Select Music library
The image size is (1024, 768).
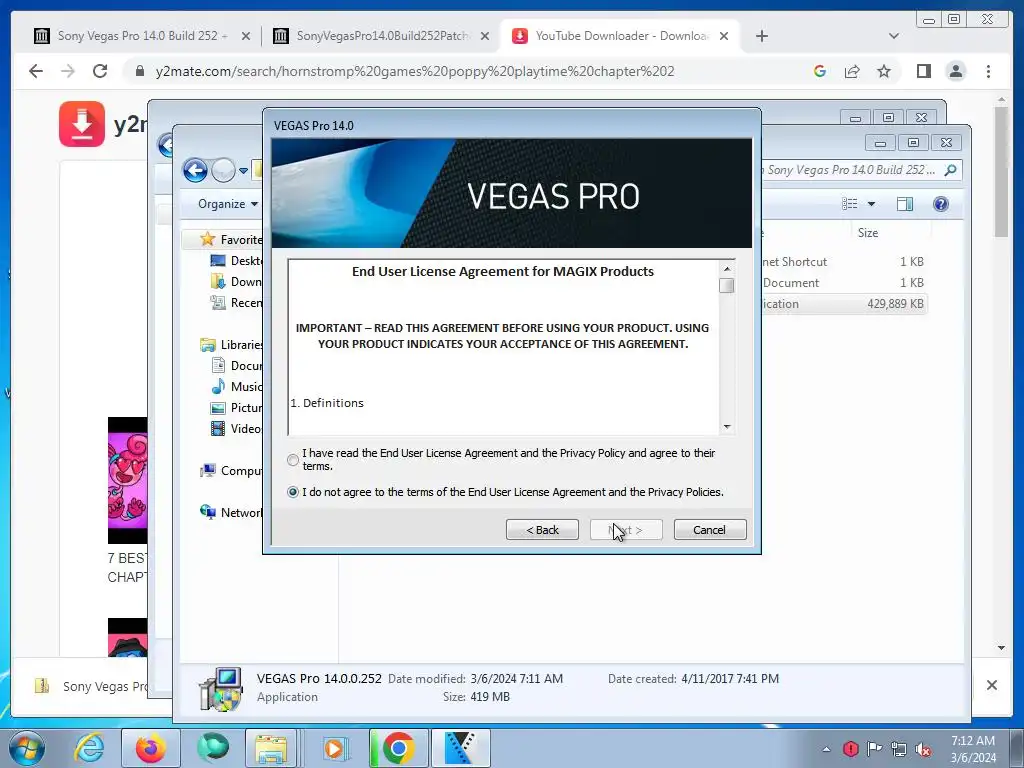(236, 386)
